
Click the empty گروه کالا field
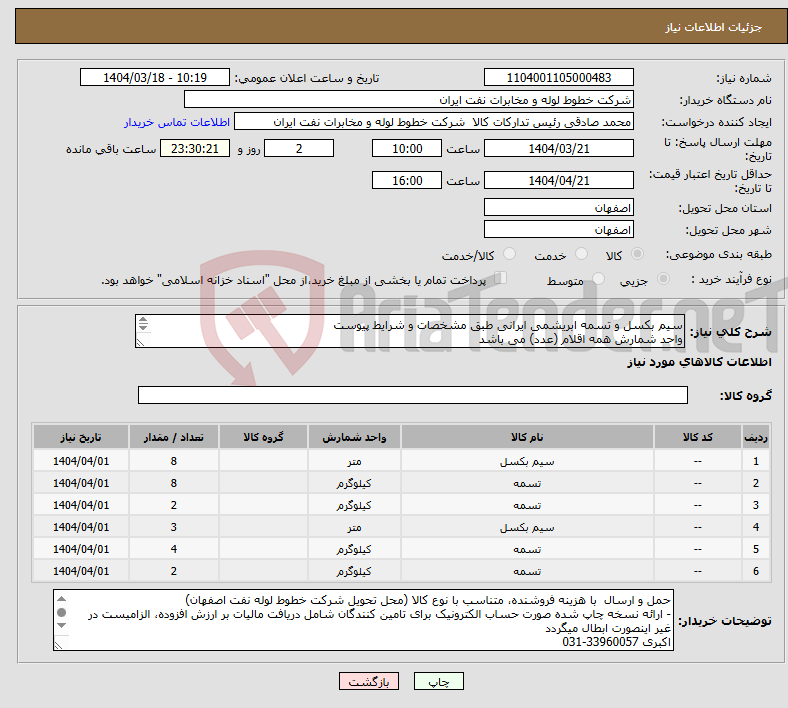pos(413,395)
